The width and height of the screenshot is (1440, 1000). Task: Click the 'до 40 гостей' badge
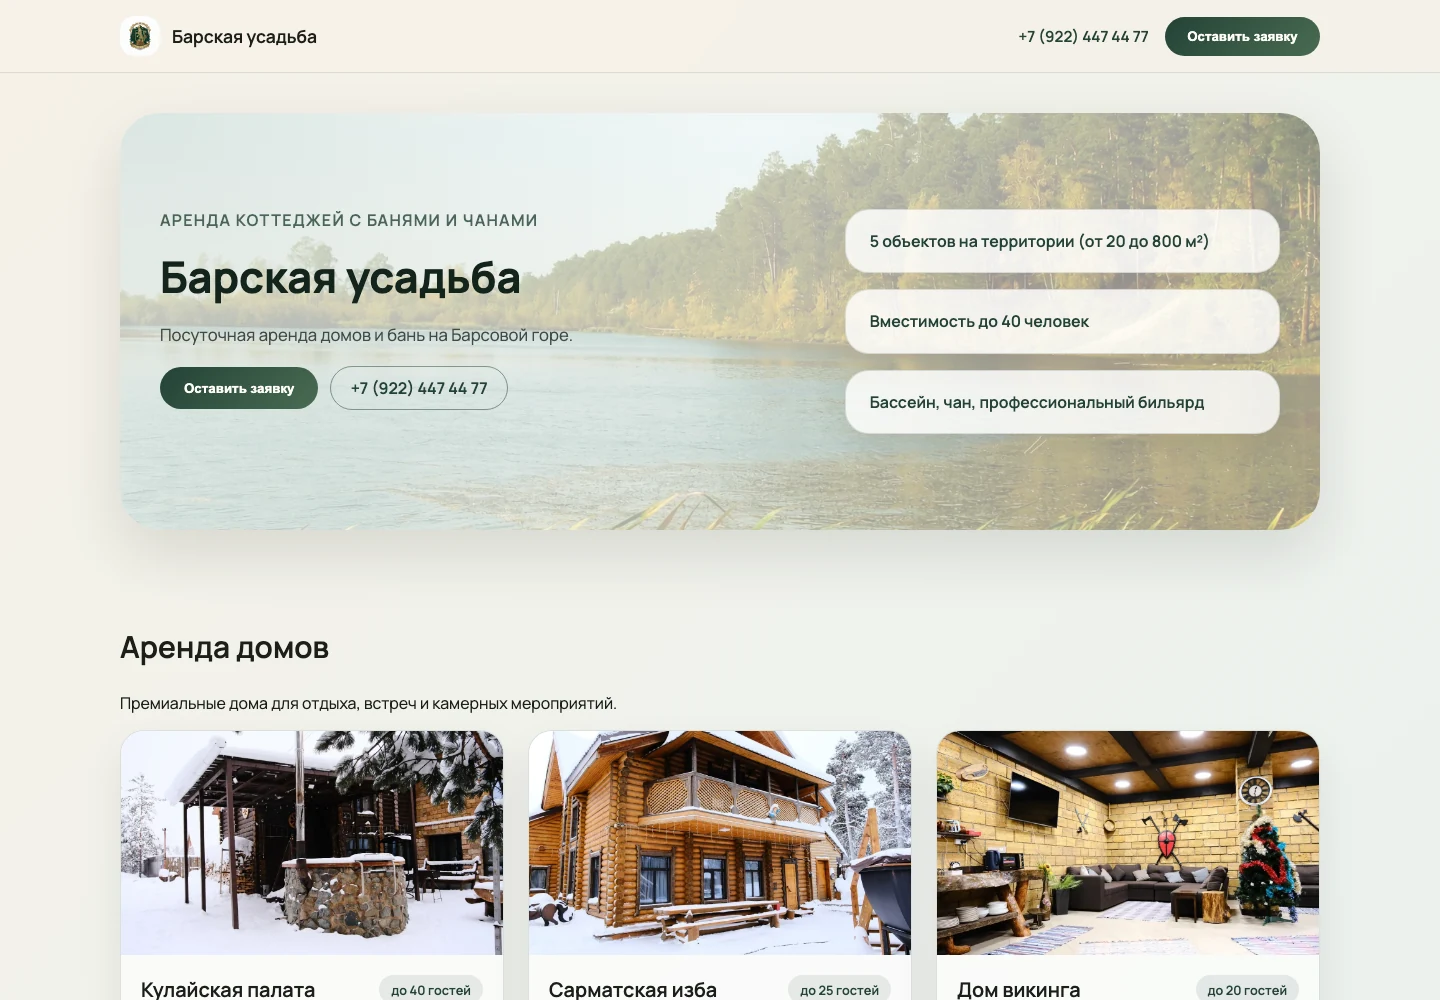(431, 989)
